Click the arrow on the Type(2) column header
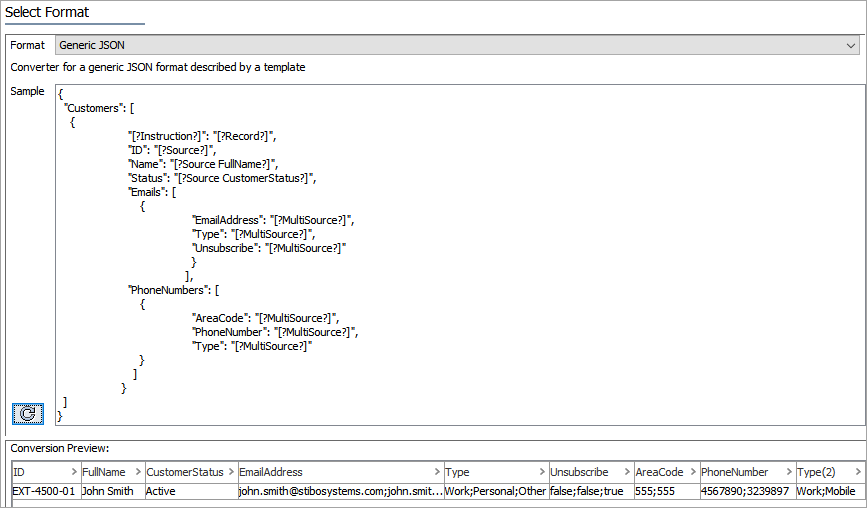 857,472
